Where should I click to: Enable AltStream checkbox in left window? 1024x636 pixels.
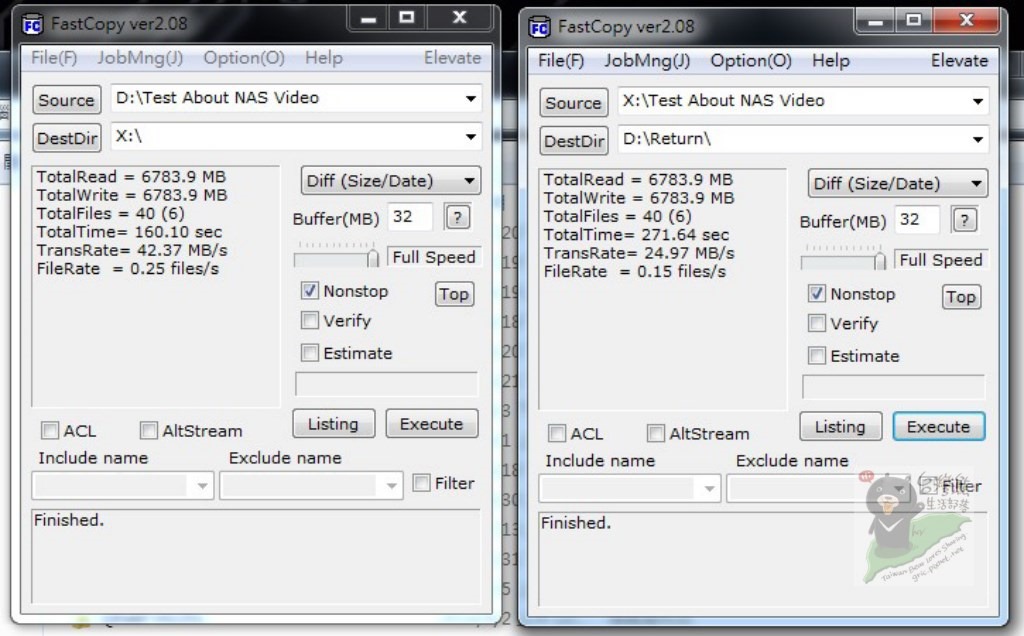click(x=149, y=430)
